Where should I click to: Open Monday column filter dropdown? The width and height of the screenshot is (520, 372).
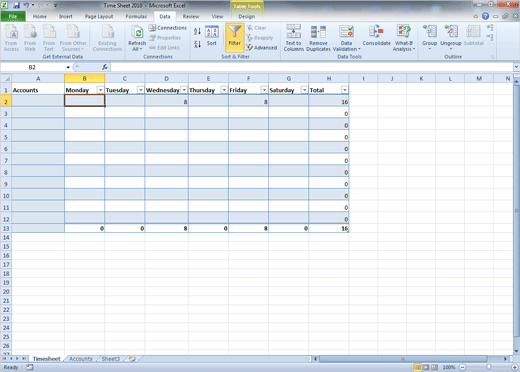[100, 90]
